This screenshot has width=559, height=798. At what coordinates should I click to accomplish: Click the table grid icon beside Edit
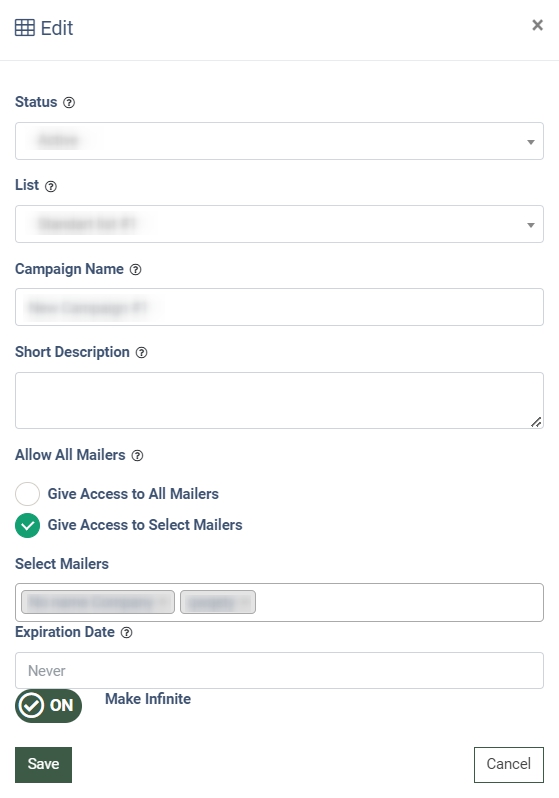tap(24, 28)
